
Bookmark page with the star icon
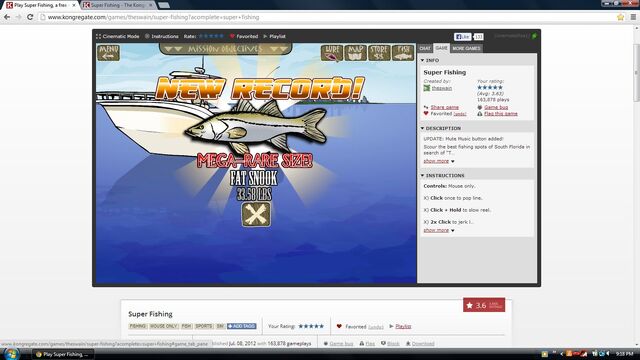click(x=620, y=17)
